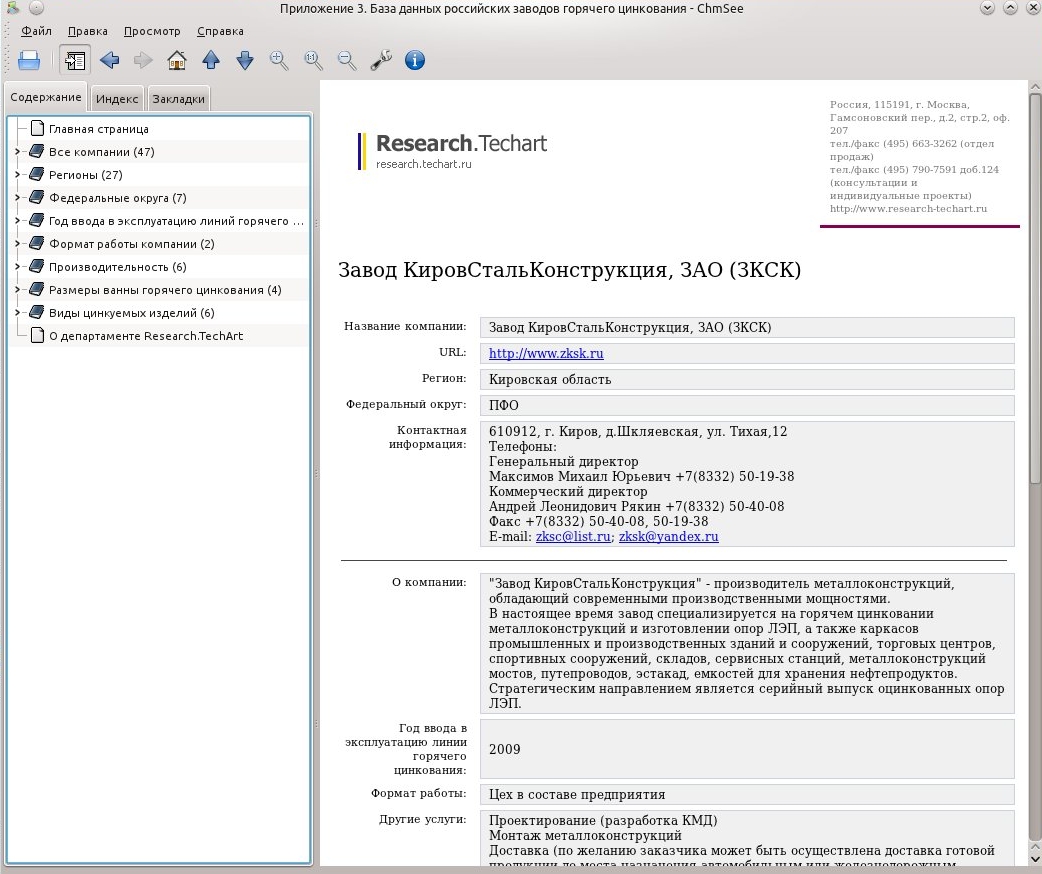Image resolution: width=1042 pixels, height=874 pixels.
Task: Click the Главная страница page icon
Action: [x=37, y=128]
